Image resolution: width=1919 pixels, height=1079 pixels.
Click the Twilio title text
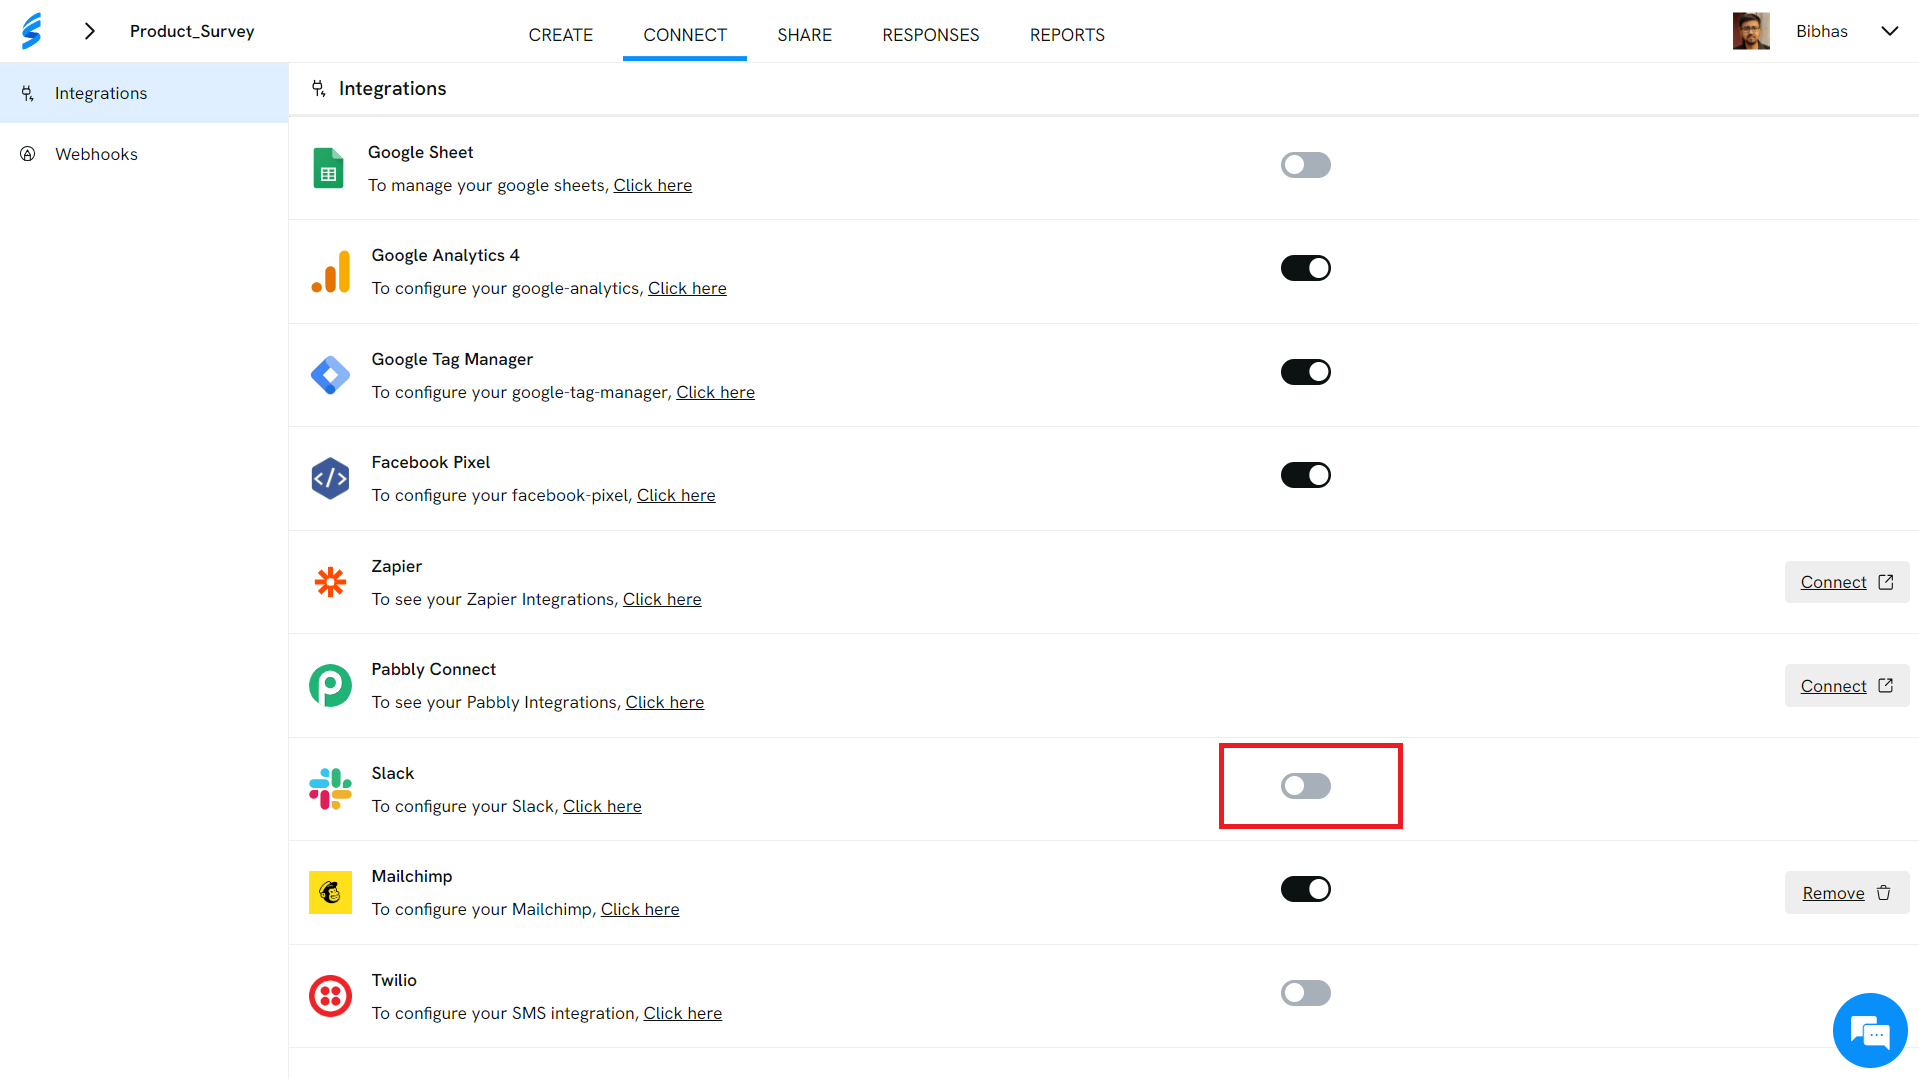click(x=394, y=980)
